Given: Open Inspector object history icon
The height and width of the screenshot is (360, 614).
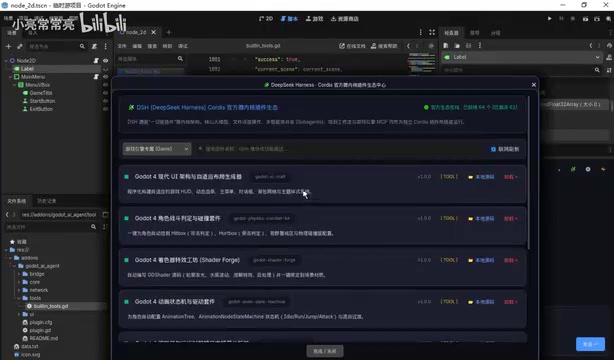Looking at the screenshot, I should [609, 45].
